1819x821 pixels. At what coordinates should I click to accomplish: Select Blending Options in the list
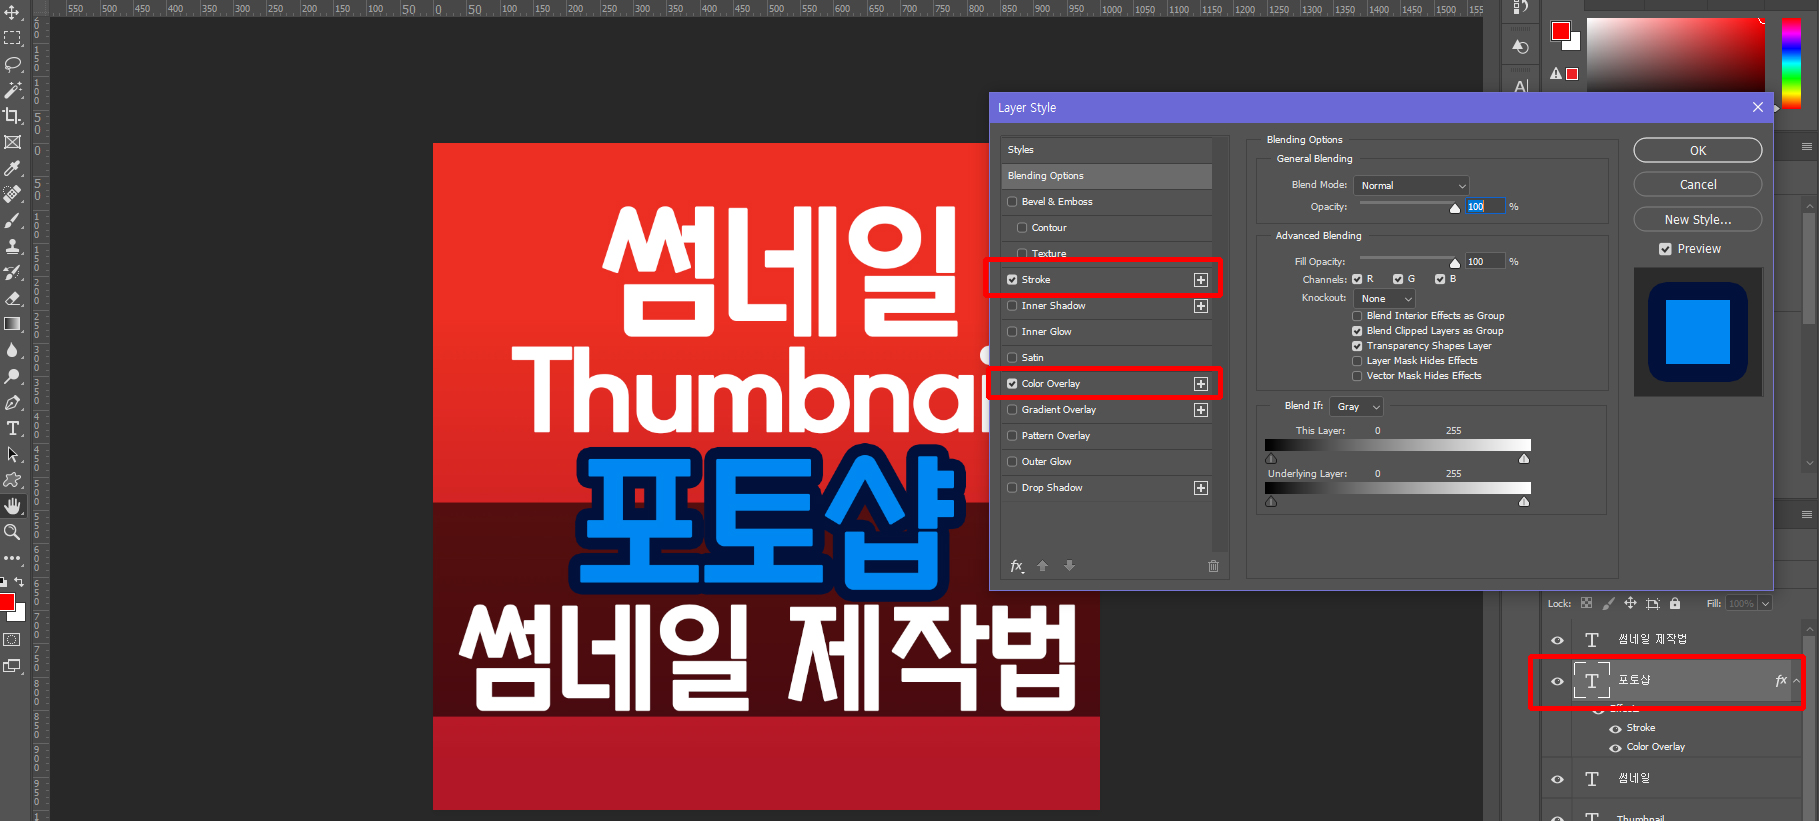(x=1106, y=176)
